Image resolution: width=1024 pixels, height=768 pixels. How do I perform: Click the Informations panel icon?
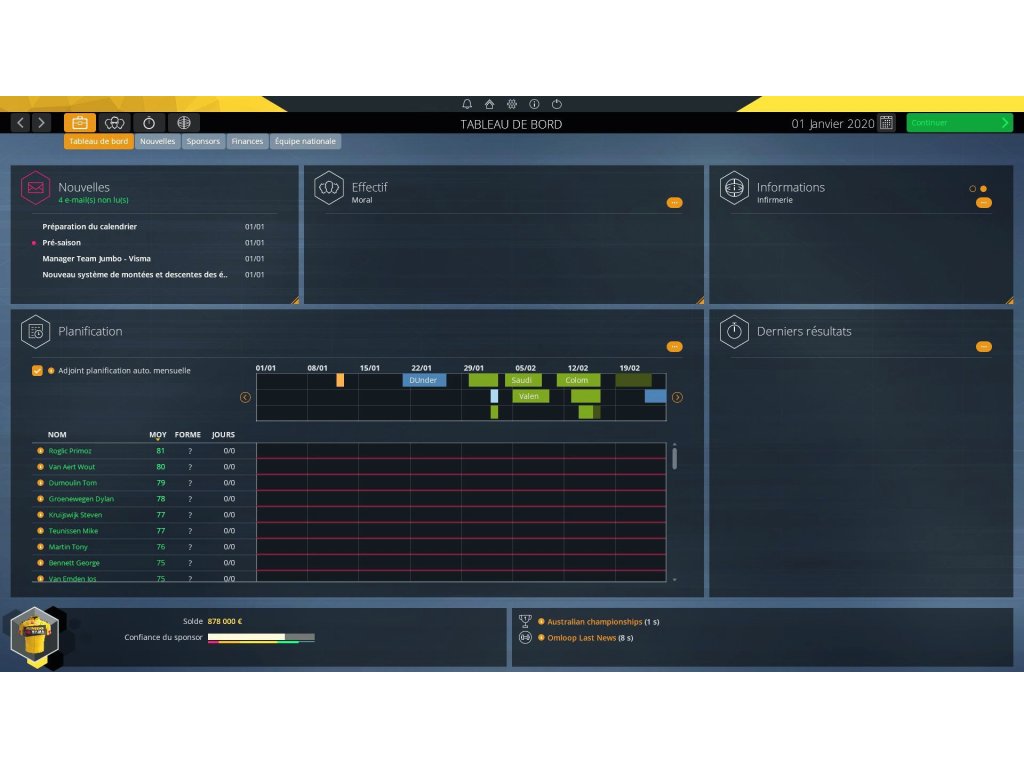(734, 188)
